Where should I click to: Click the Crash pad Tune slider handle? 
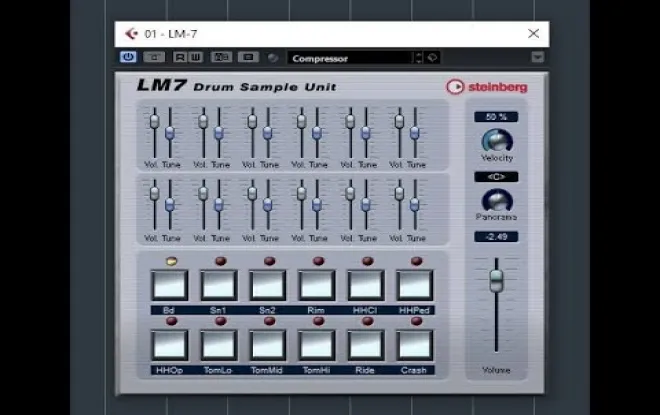(x=415, y=205)
